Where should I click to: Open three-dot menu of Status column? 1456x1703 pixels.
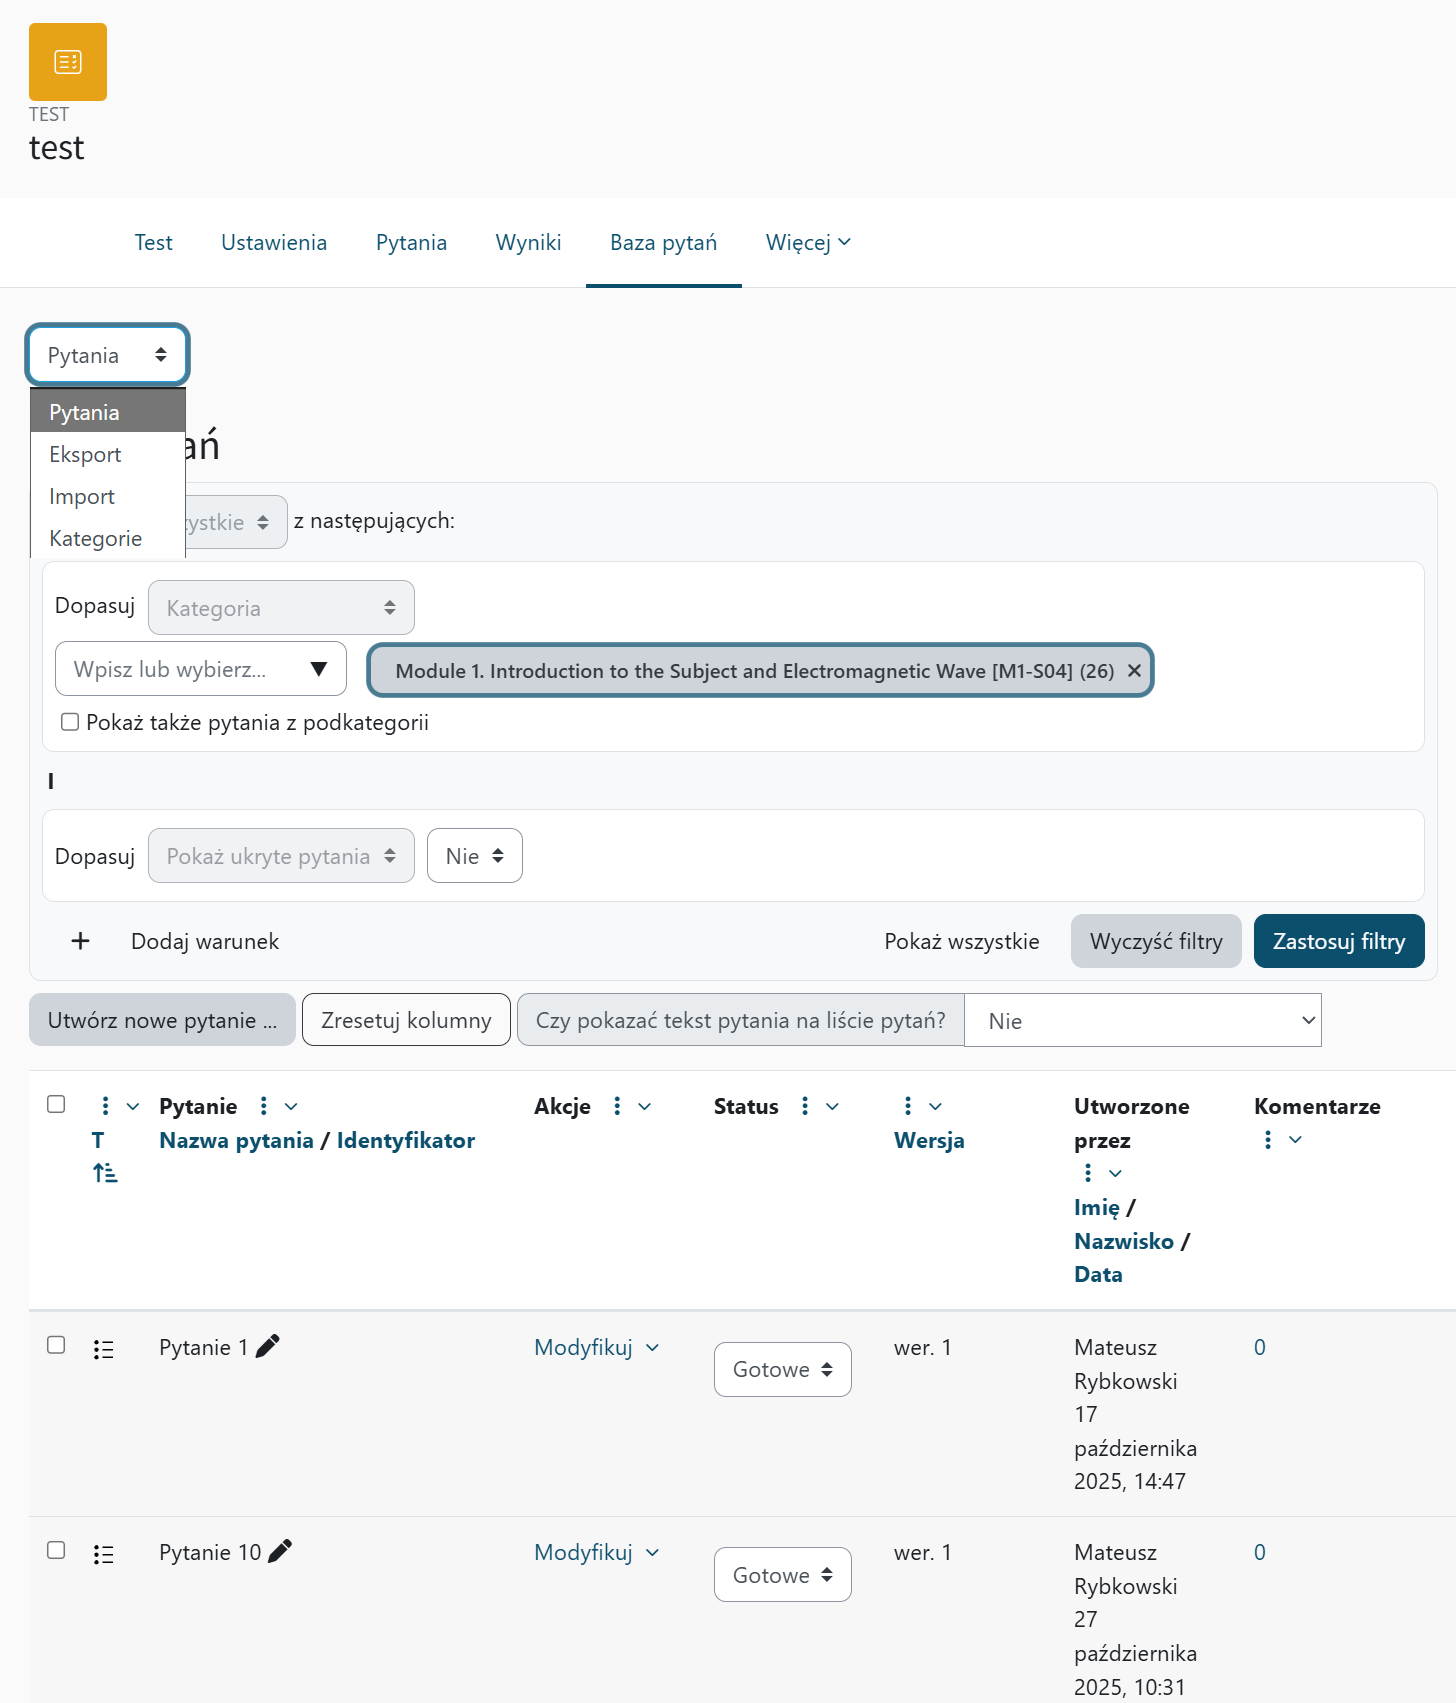coord(805,1106)
